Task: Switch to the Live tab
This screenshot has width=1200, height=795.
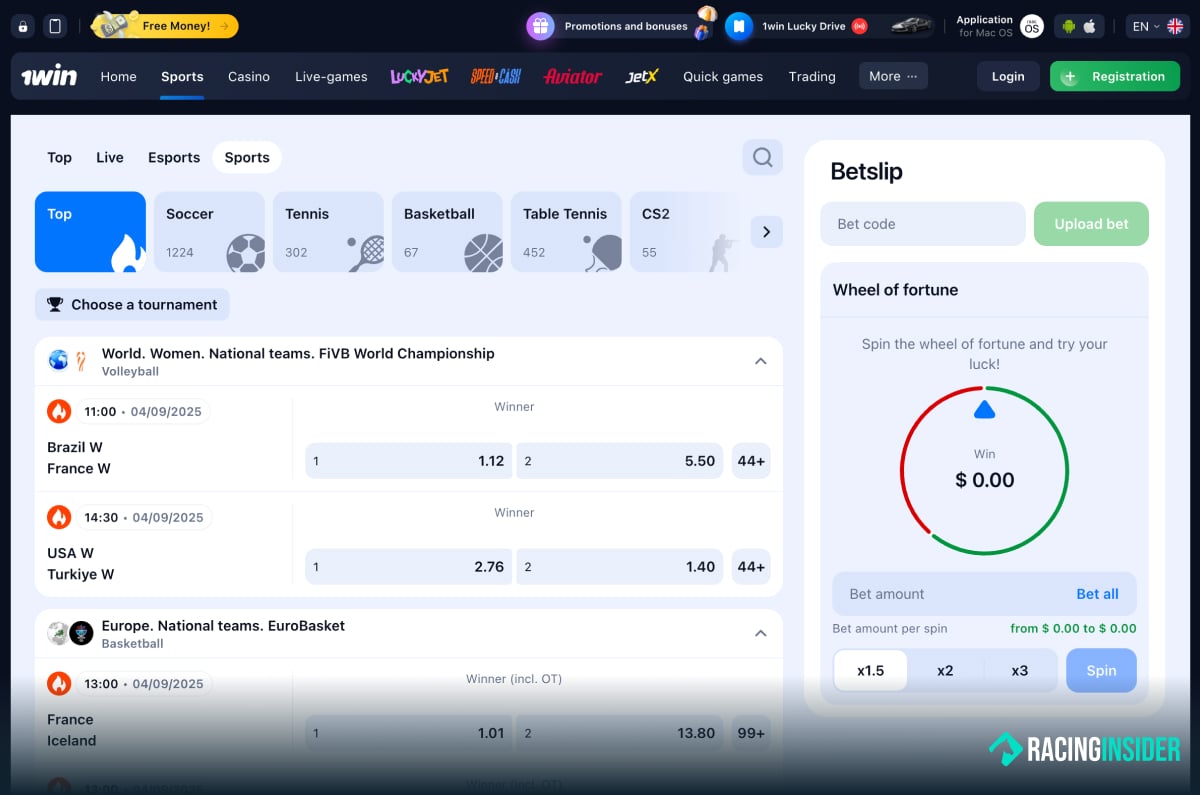Action: tap(110, 157)
